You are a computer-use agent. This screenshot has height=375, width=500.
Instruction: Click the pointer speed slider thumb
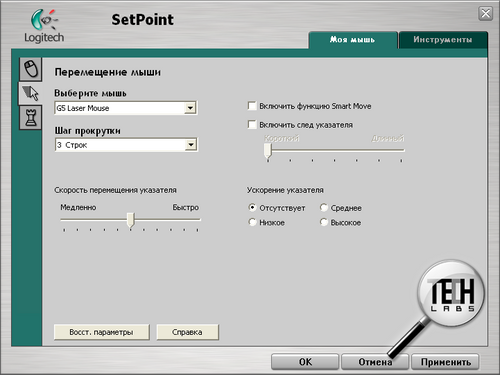tap(131, 220)
